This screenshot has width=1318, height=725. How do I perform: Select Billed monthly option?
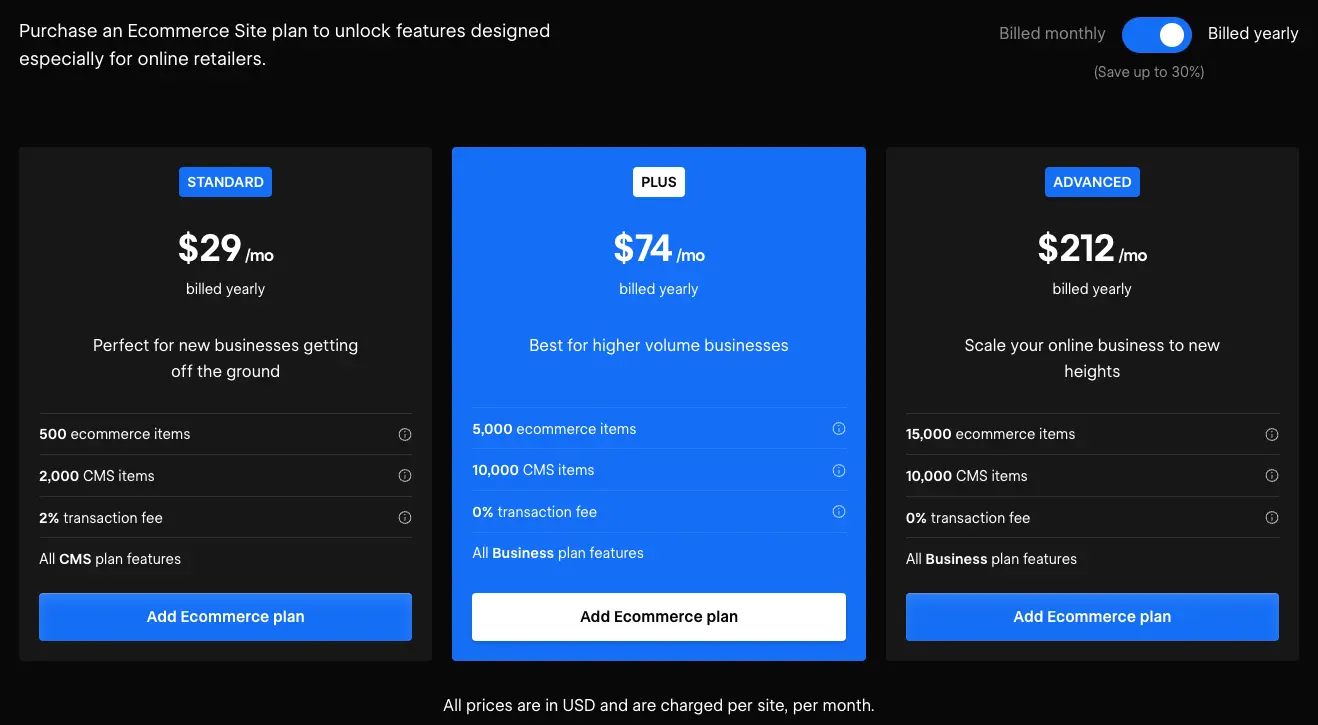point(1052,34)
